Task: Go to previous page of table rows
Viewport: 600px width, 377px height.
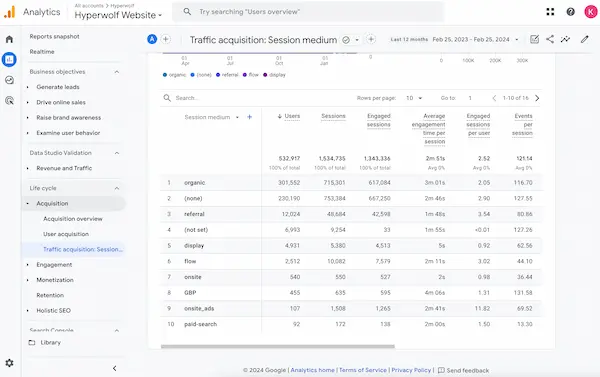Action: tap(494, 98)
